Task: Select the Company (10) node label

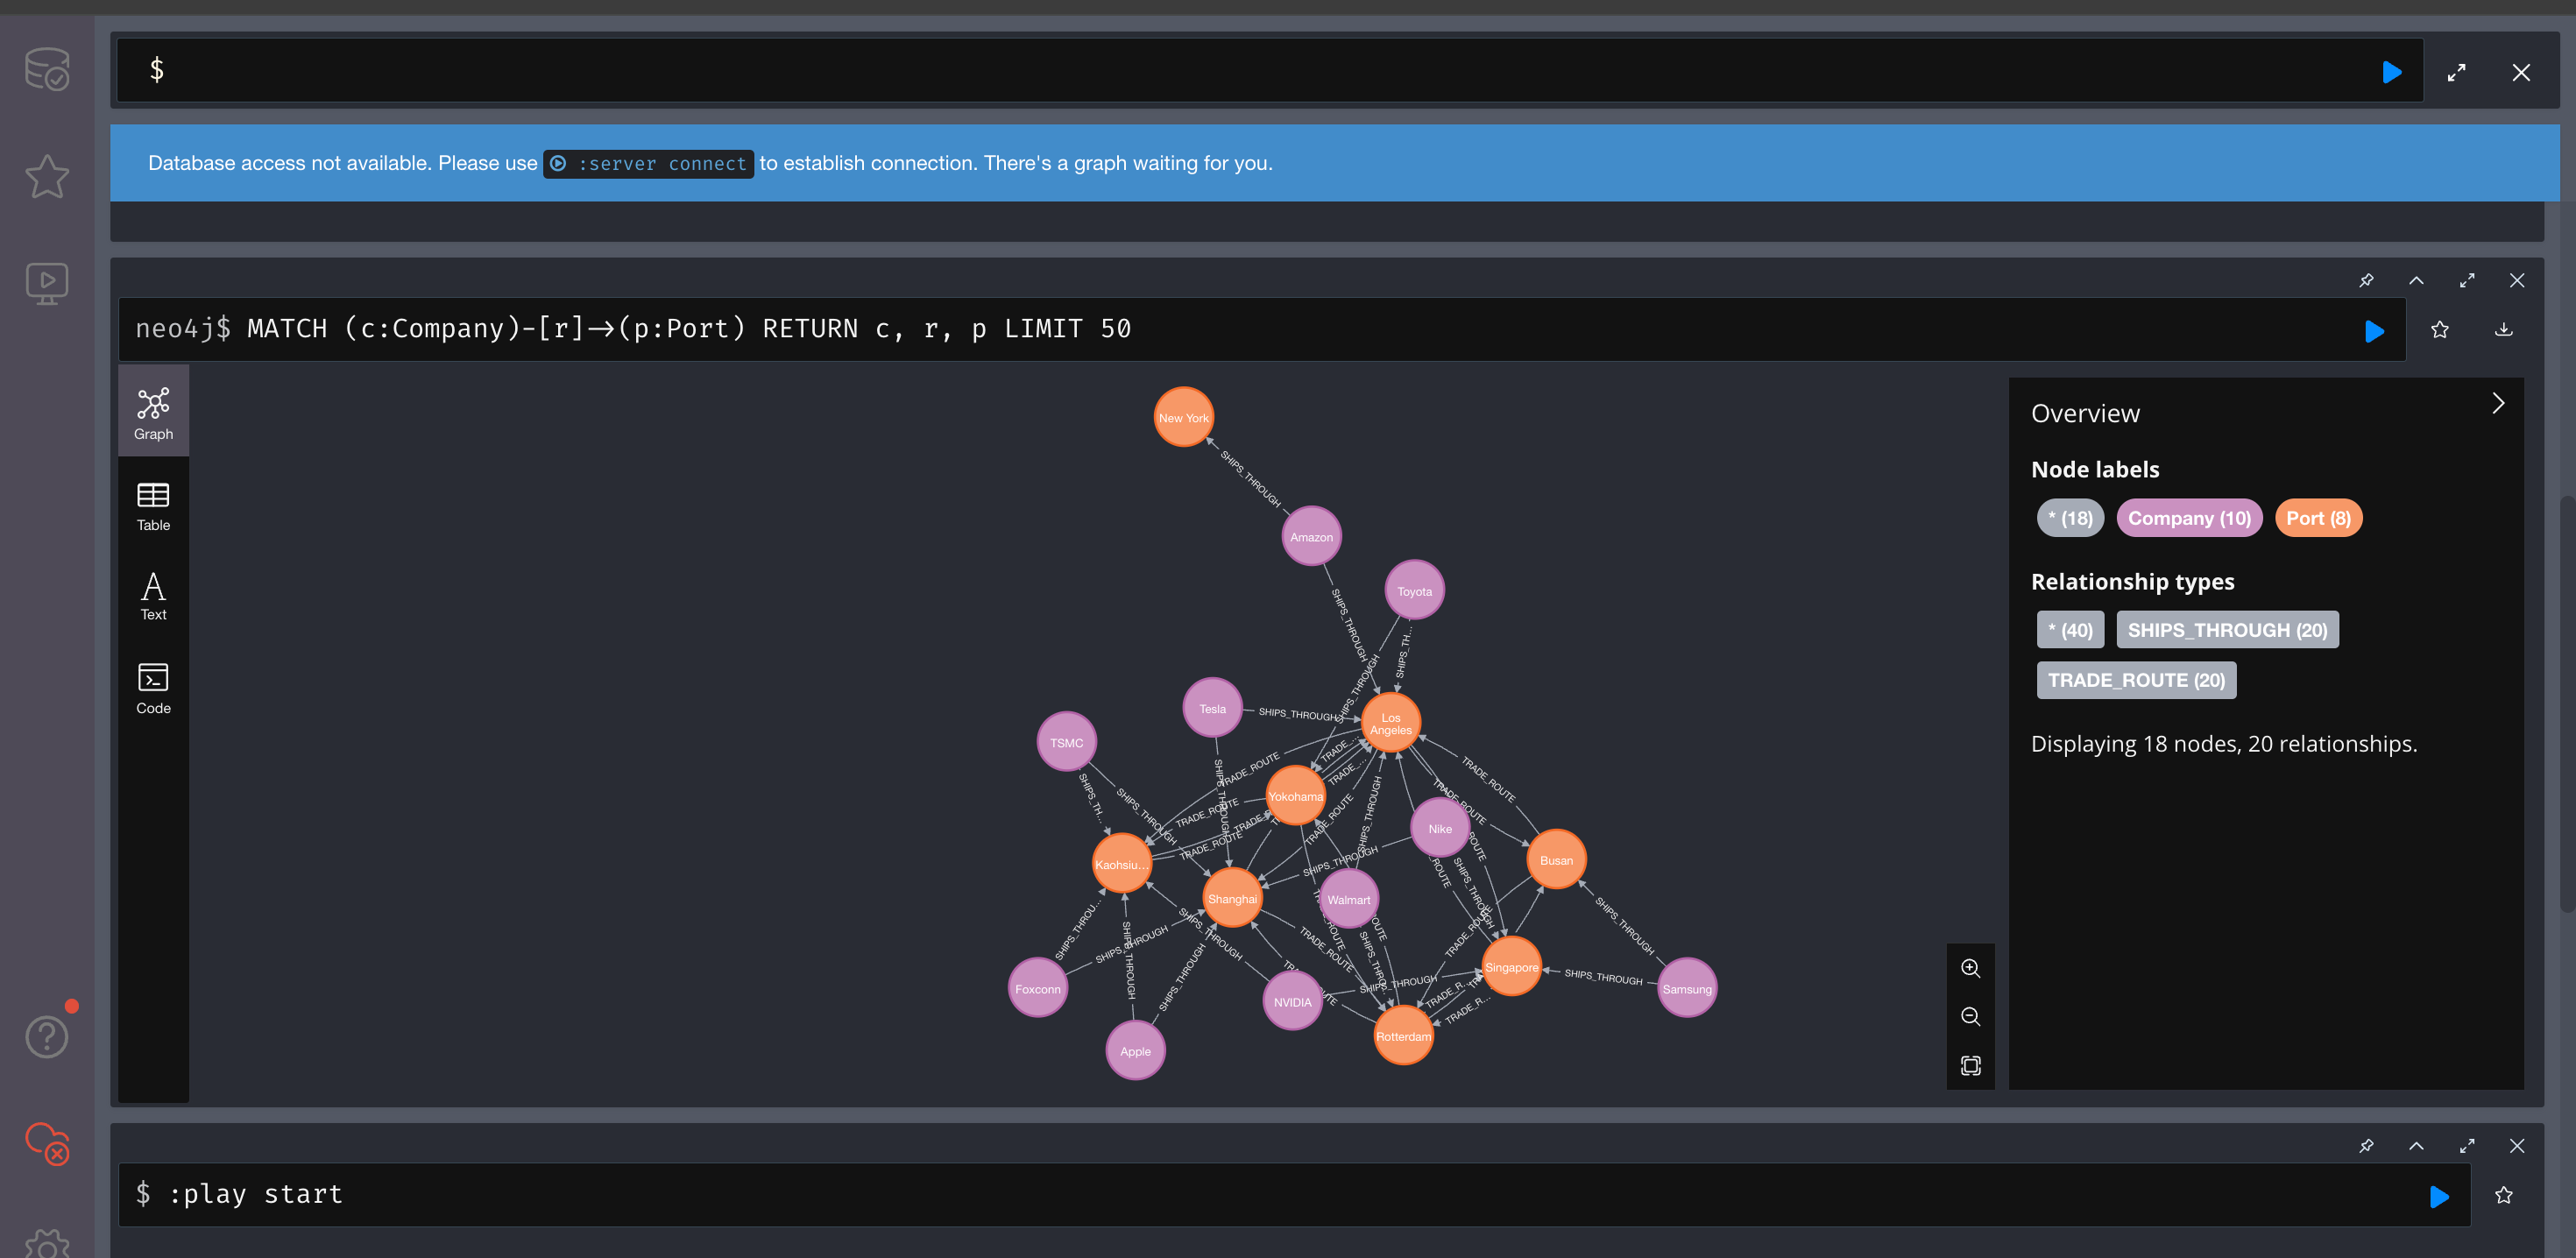Action: pos(2189,518)
